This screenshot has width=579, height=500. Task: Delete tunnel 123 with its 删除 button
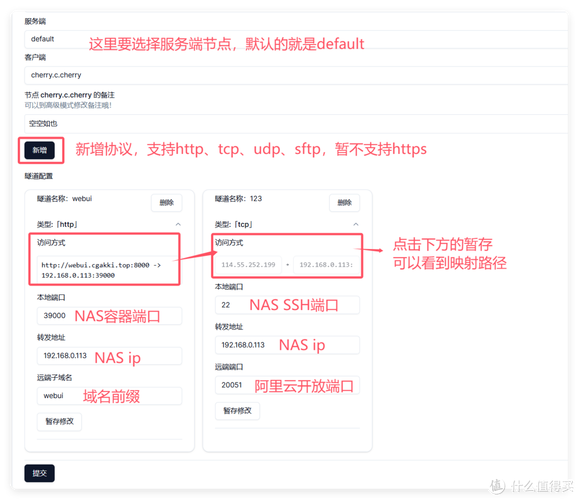point(345,202)
